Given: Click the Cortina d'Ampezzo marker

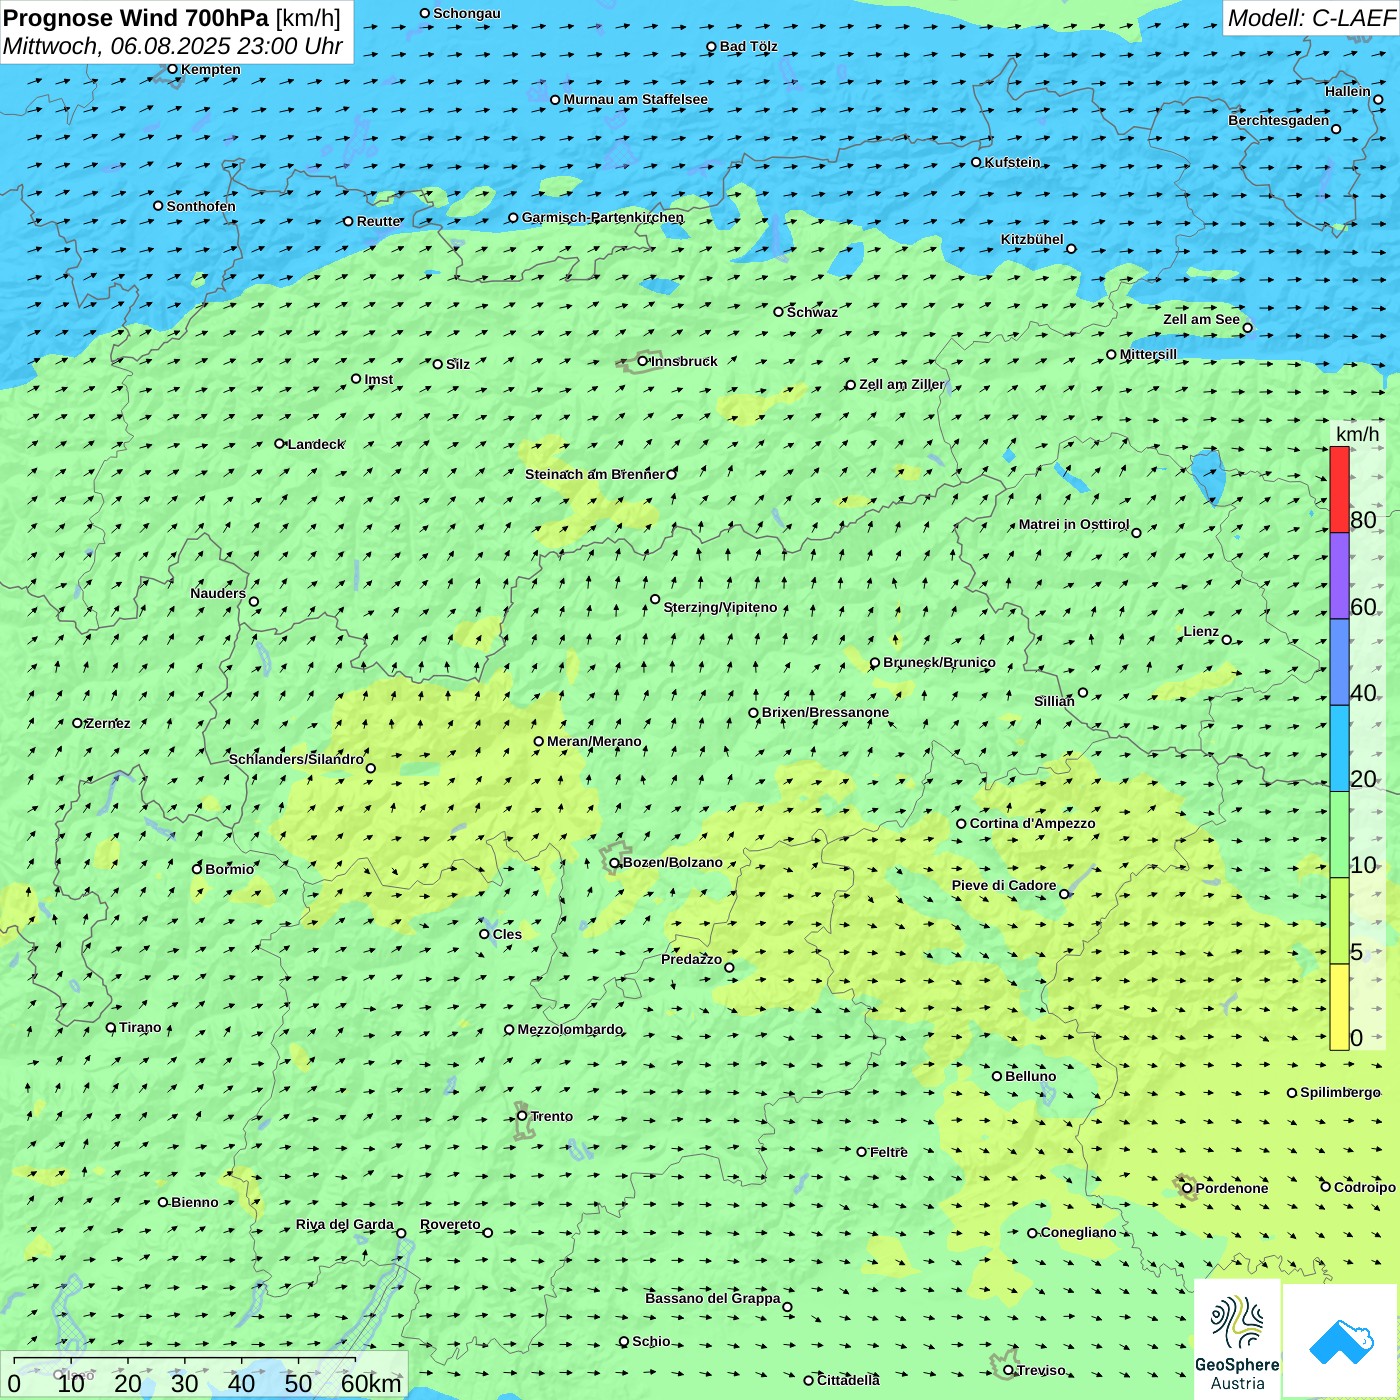Looking at the screenshot, I should point(962,824).
